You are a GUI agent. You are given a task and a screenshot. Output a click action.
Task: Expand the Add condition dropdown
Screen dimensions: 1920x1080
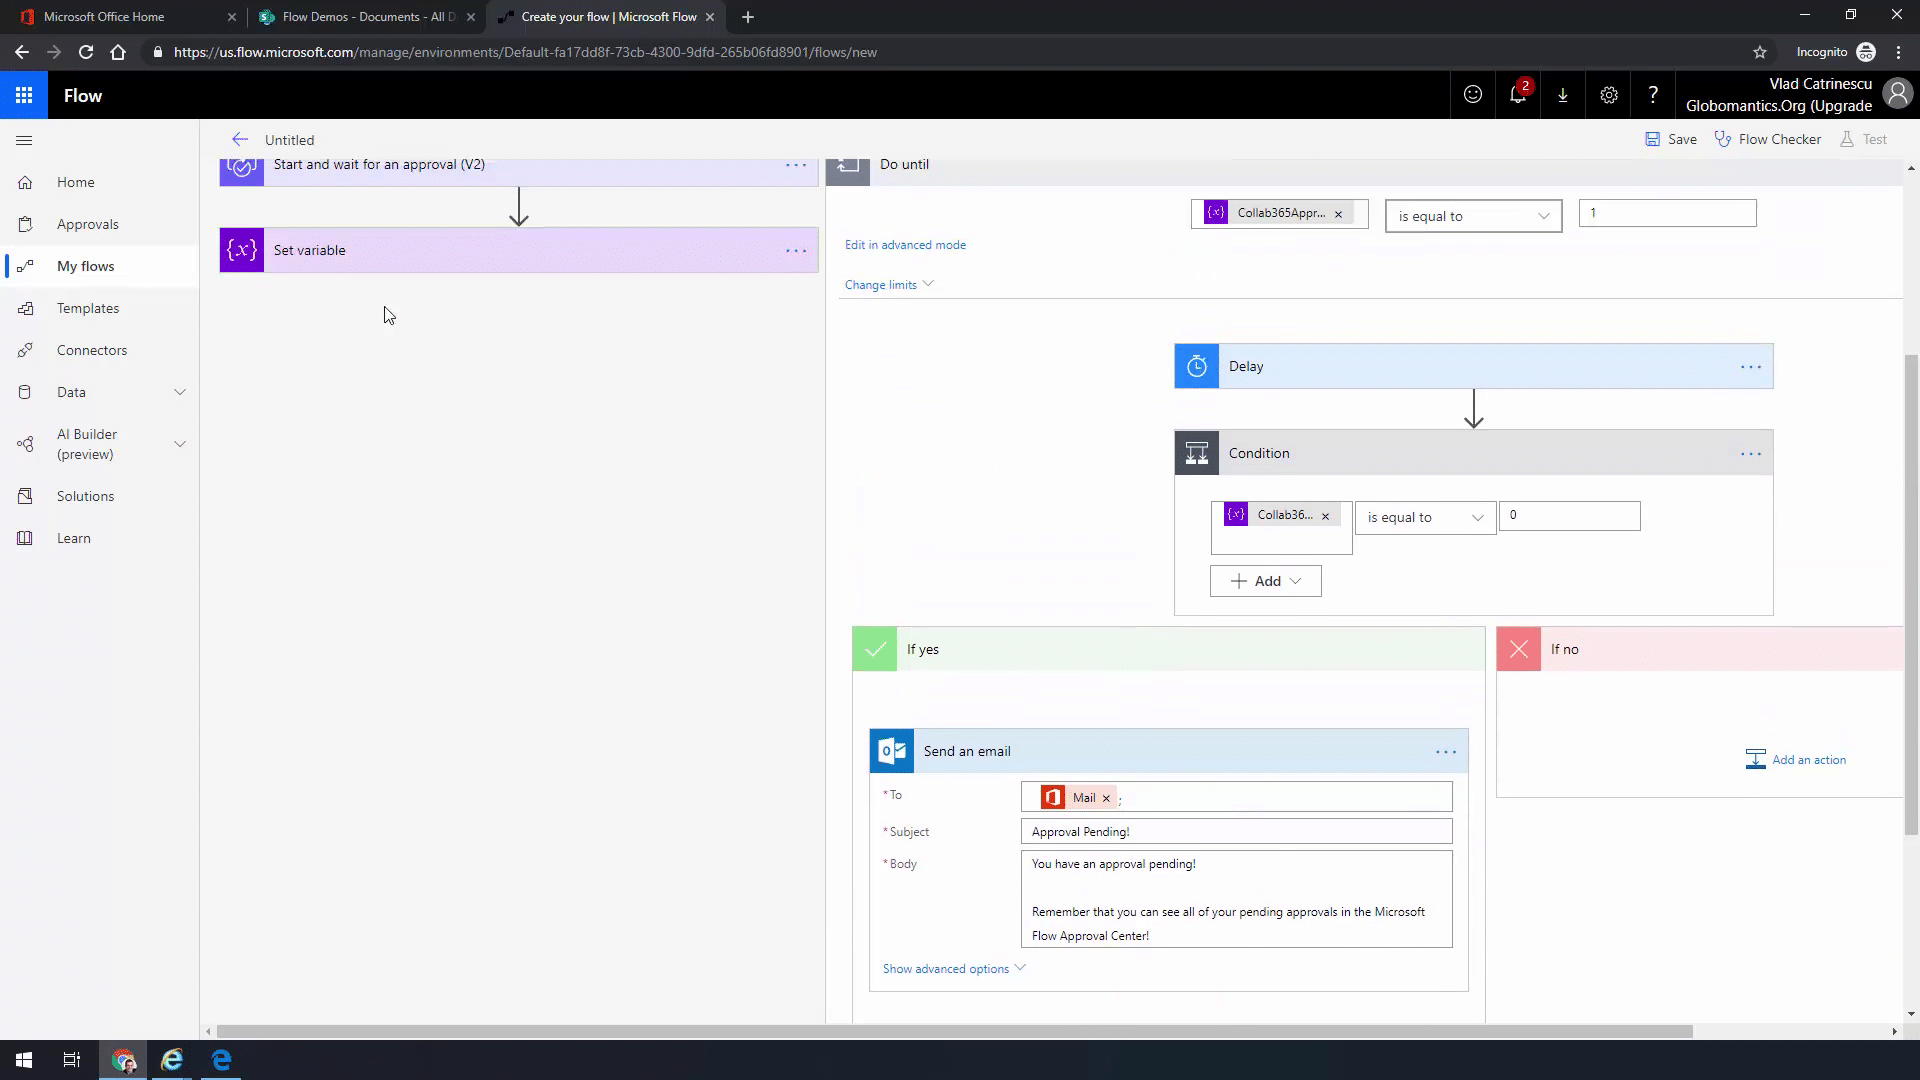pyautogui.click(x=1266, y=581)
